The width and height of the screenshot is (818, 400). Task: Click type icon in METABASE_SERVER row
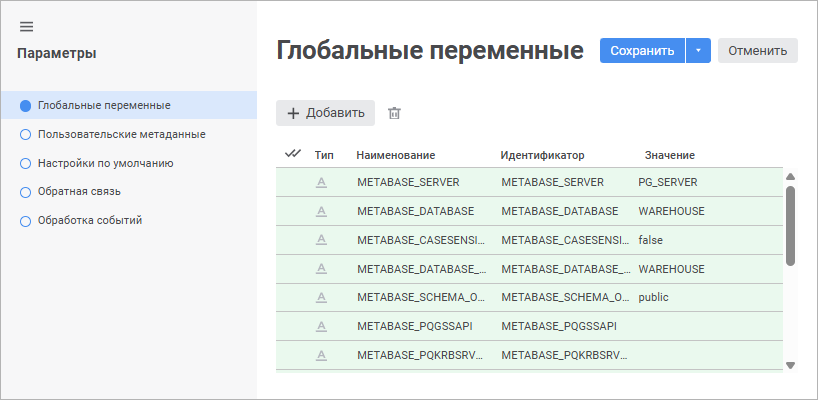(x=321, y=183)
